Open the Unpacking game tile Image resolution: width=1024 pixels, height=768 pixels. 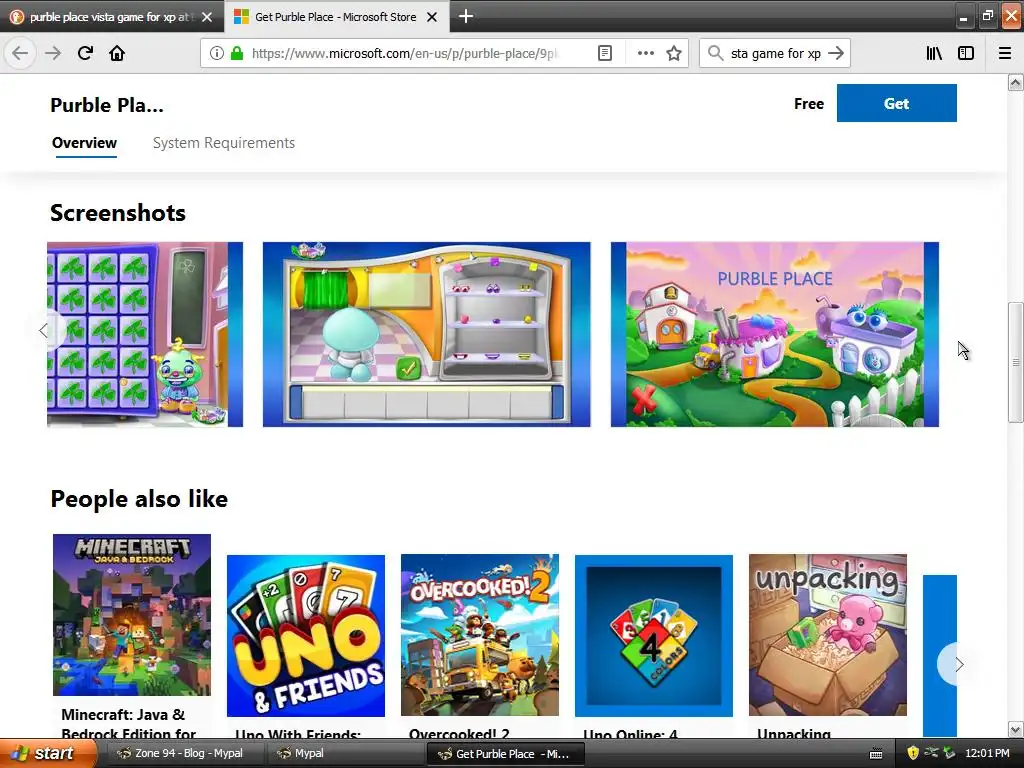(827, 635)
